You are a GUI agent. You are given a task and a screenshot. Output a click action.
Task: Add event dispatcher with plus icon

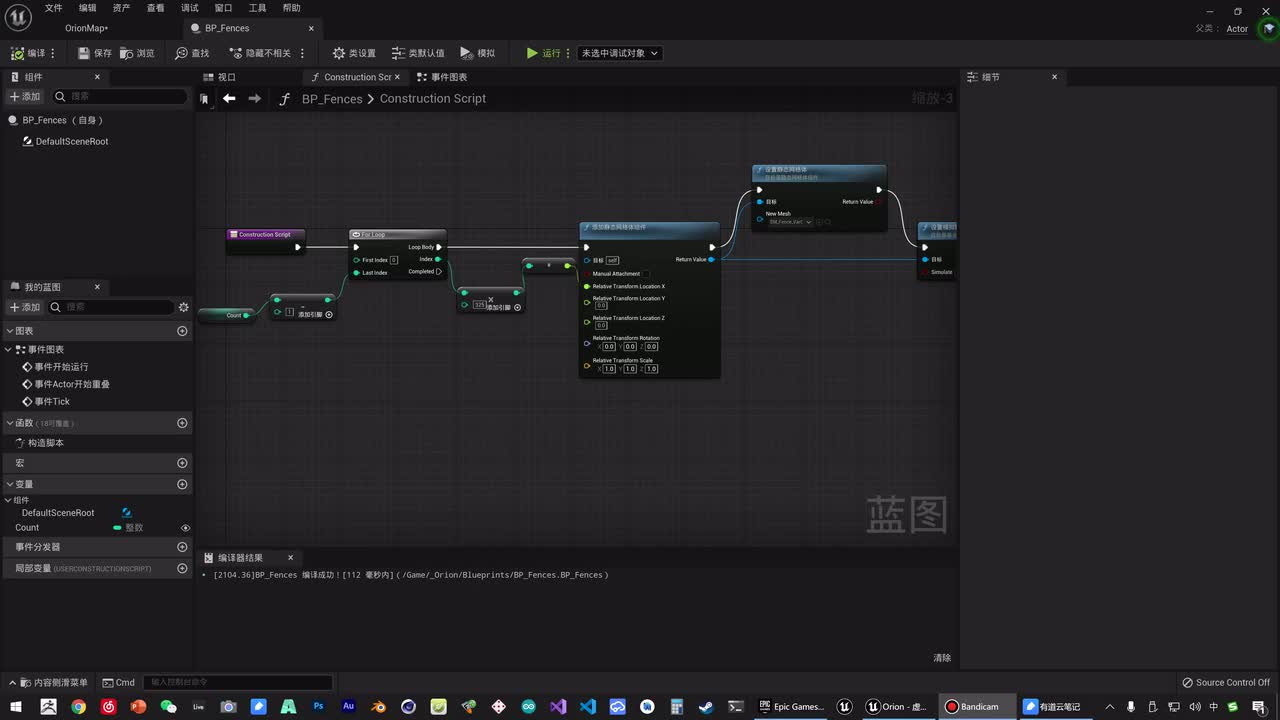(182, 547)
